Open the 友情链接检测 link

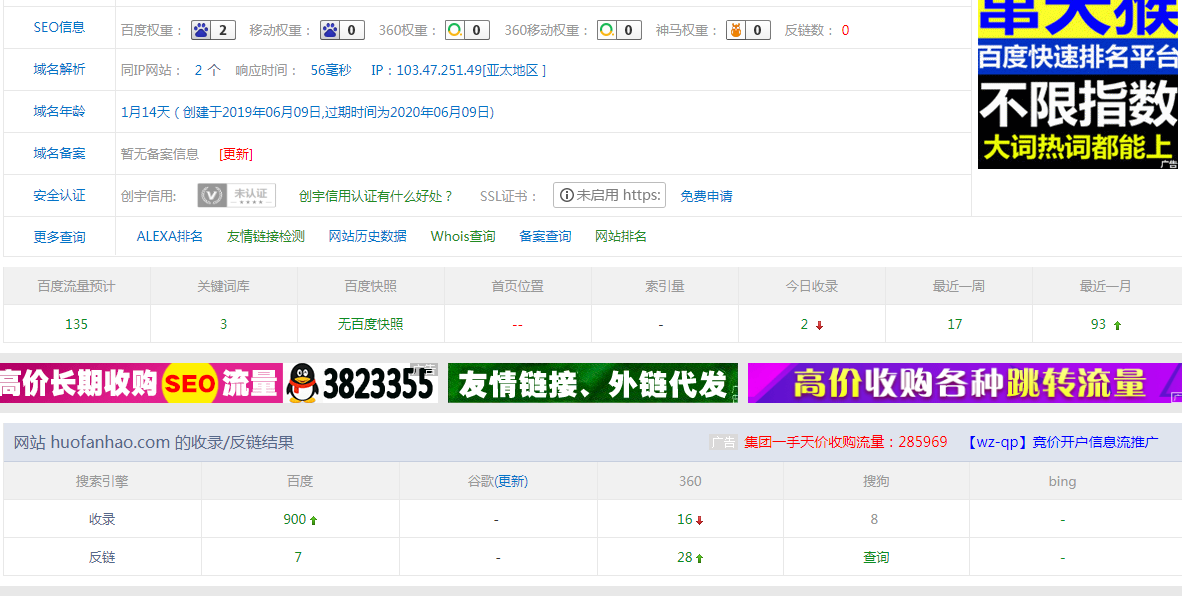(x=265, y=236)
